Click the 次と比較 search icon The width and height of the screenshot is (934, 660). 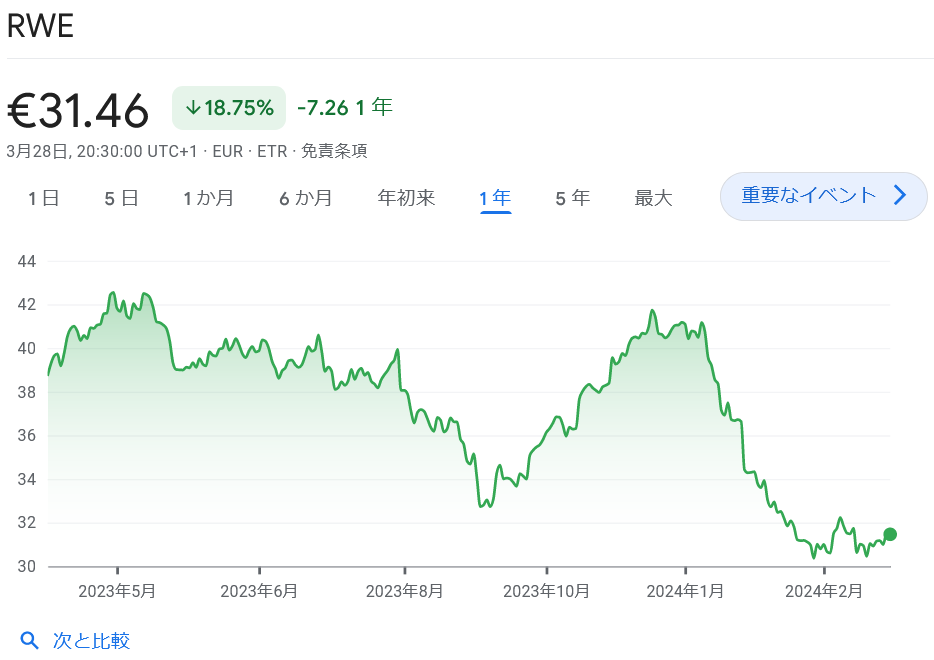point(30,639)
